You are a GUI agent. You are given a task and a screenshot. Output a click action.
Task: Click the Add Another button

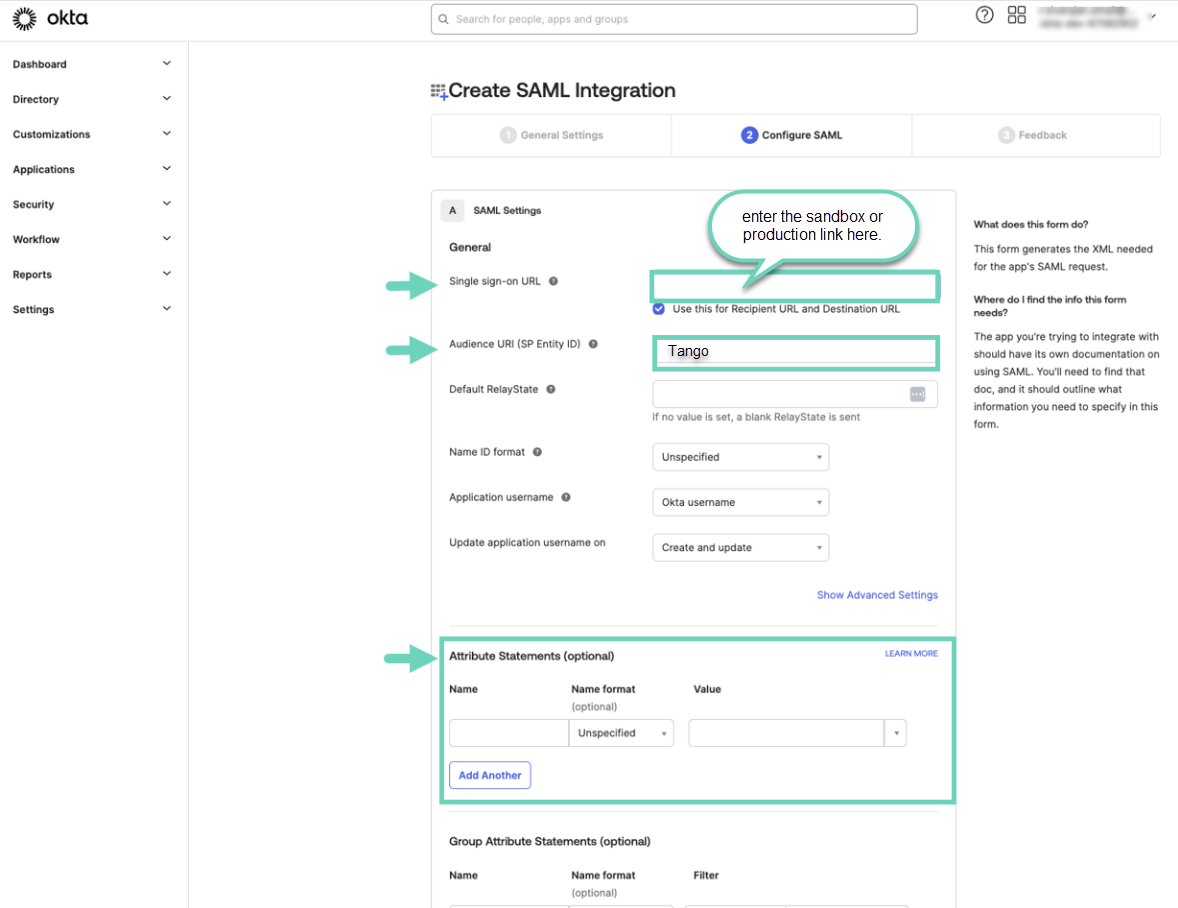pos(490,775)
